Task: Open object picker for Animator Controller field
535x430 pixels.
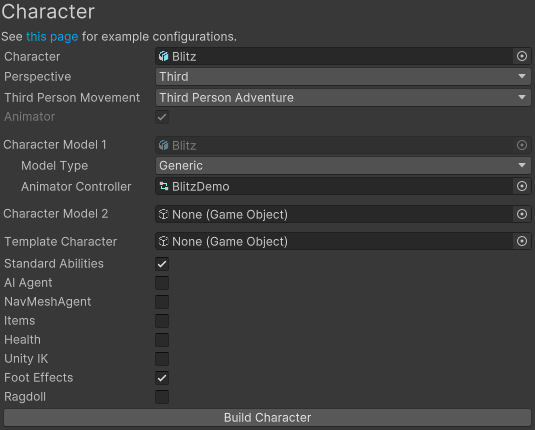Action: click(x=522, y=186)
